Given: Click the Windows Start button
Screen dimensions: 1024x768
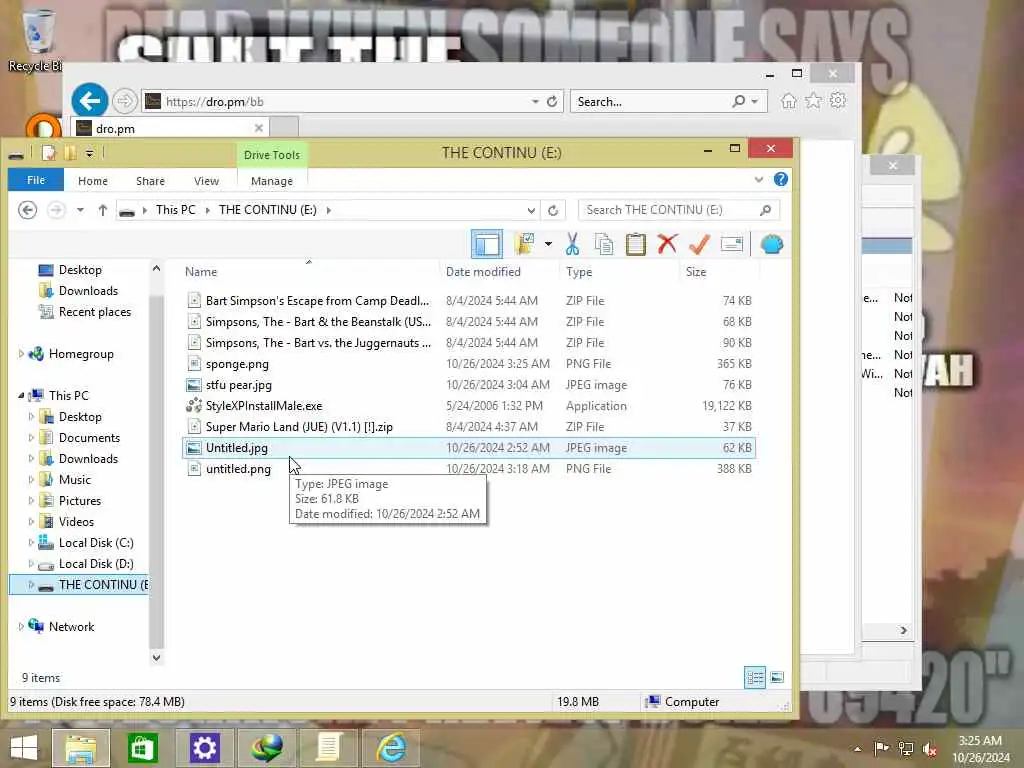Looking at the screenshot, I should pyautogui.click(x=24, y=747).
